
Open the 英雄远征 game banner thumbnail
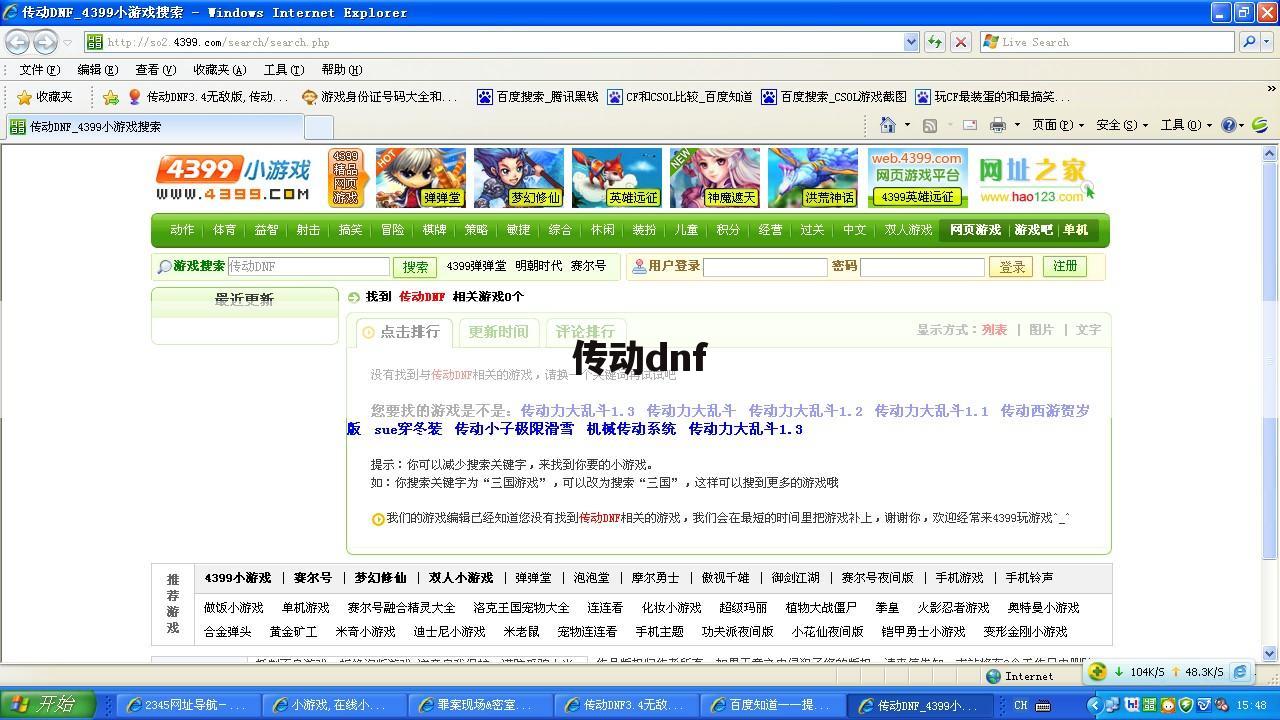pos(617,178)
